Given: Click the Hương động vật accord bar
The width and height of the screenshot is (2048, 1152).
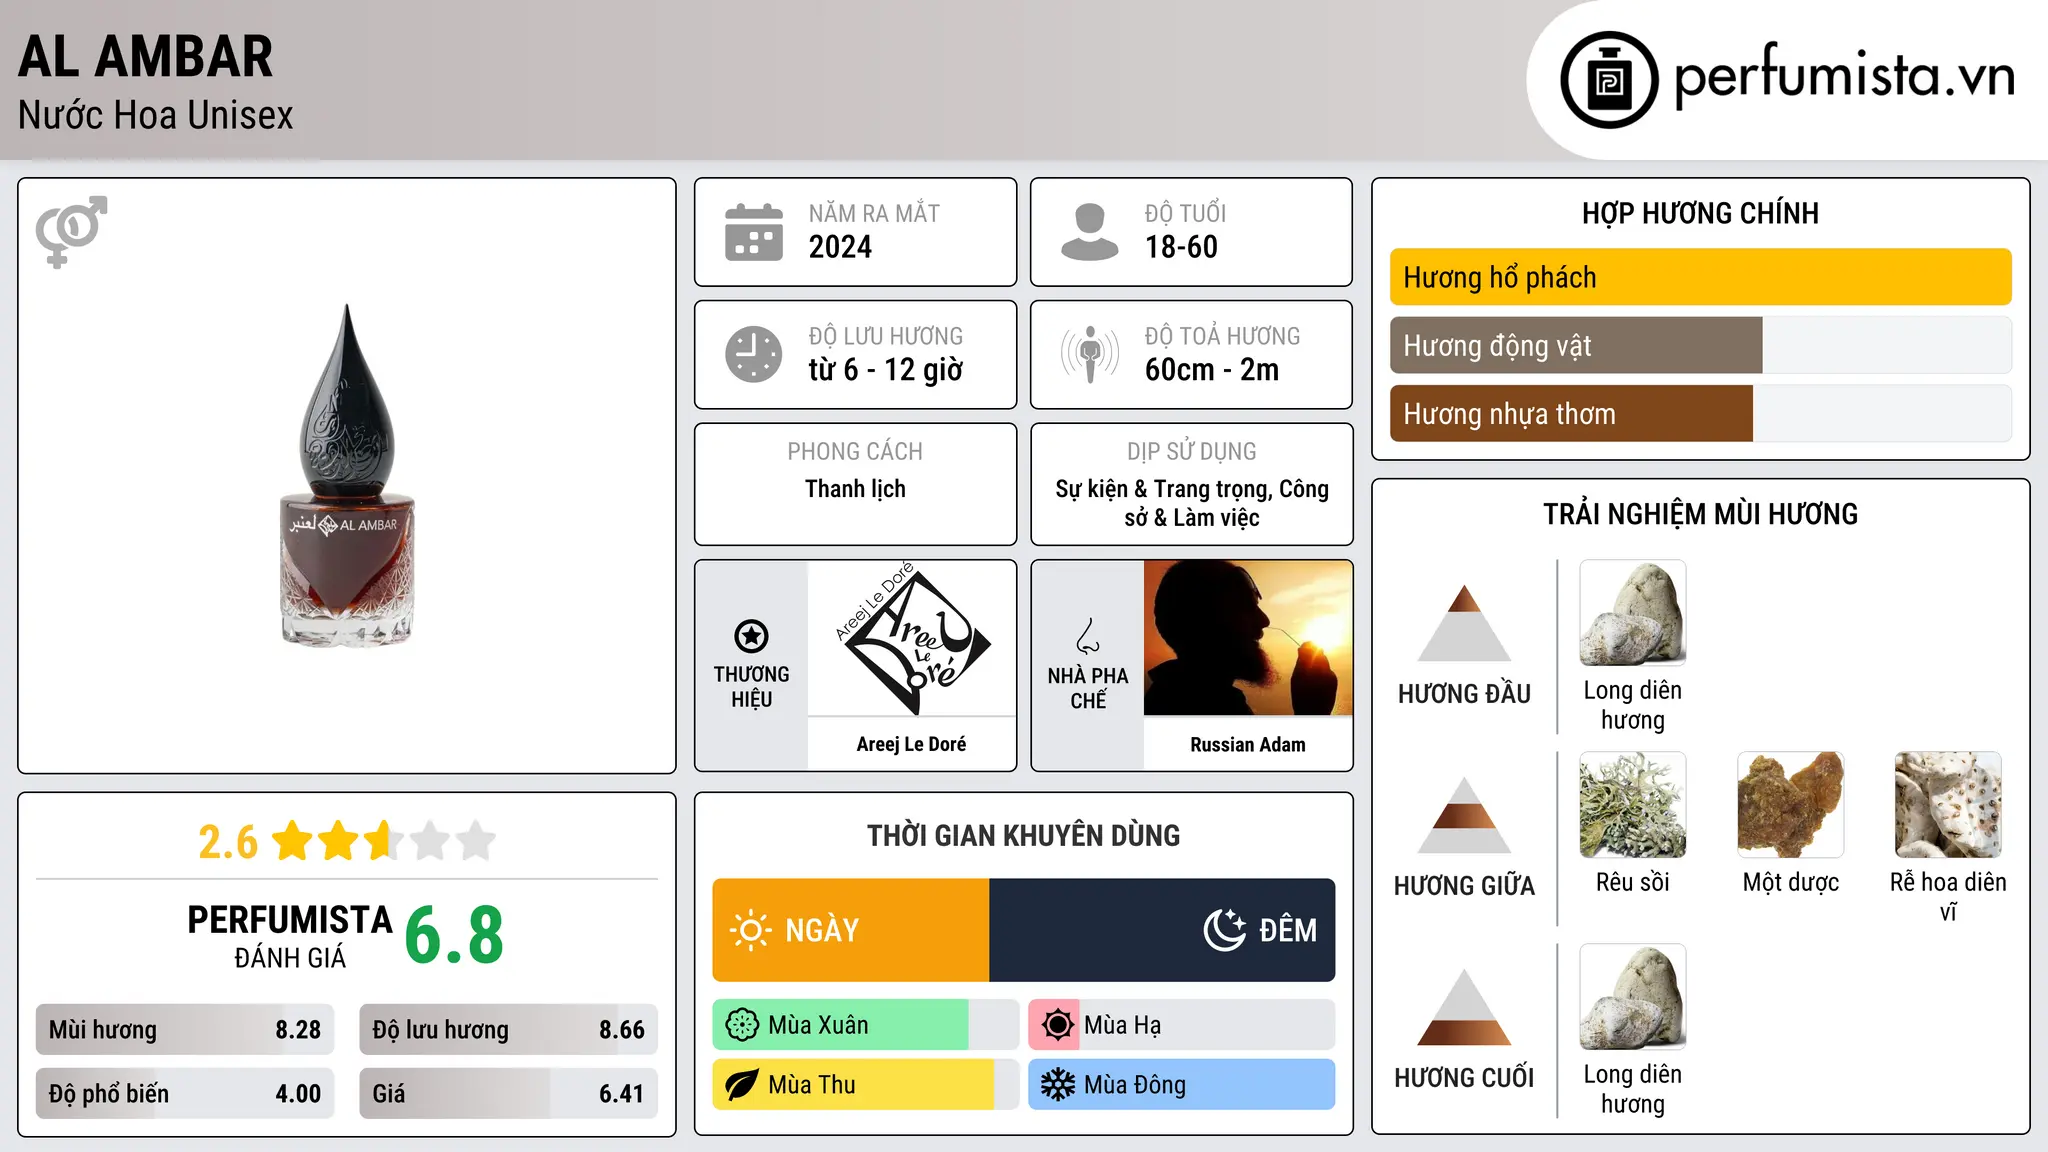Looking at the screenshot, I should [1701, 345].
